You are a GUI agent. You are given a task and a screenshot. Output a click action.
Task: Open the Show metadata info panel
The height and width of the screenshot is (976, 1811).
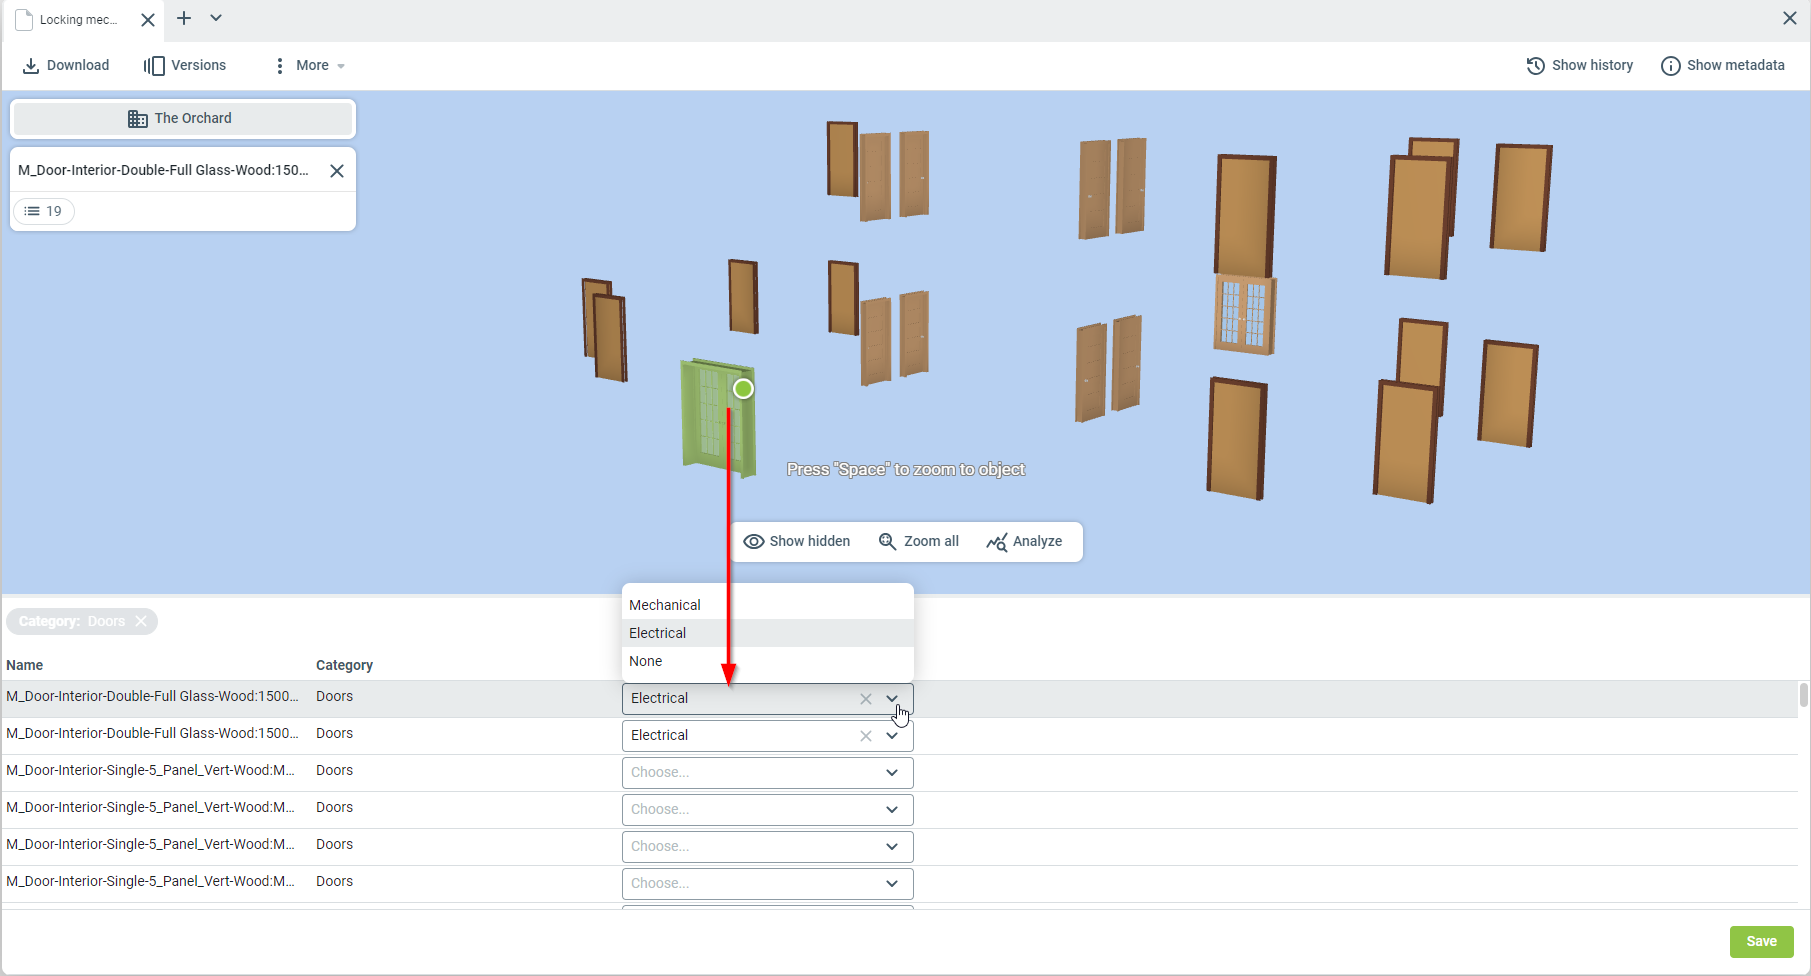pos(1722,66)
